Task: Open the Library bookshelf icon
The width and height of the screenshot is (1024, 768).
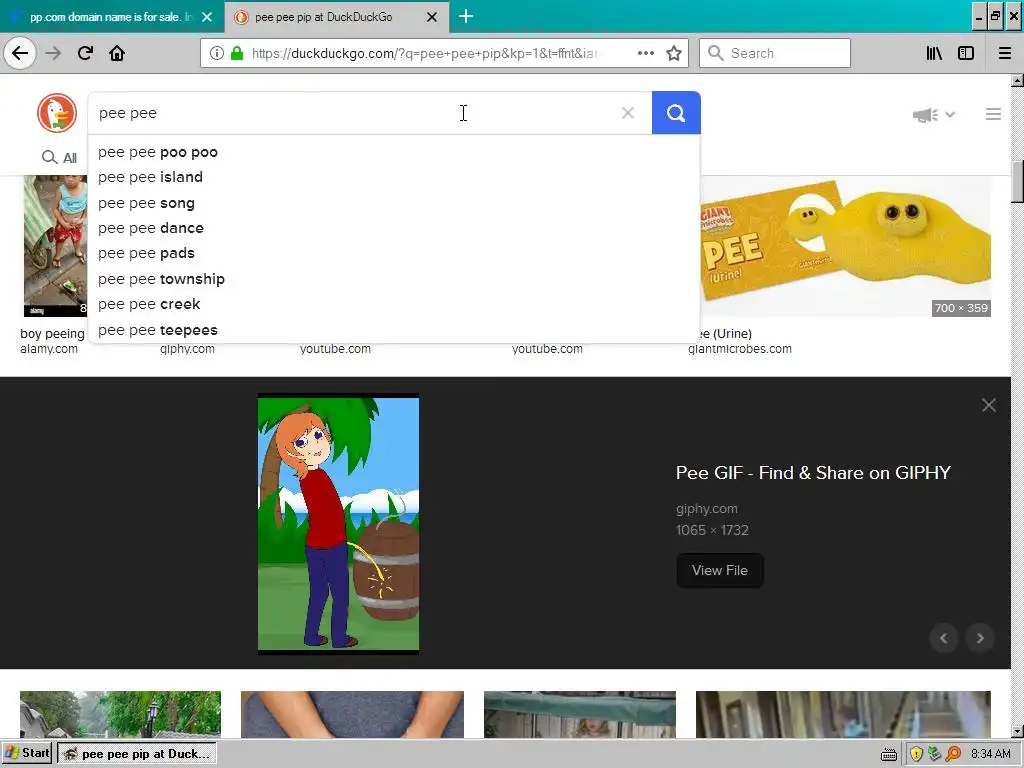Action: click(x=934, y=53)
